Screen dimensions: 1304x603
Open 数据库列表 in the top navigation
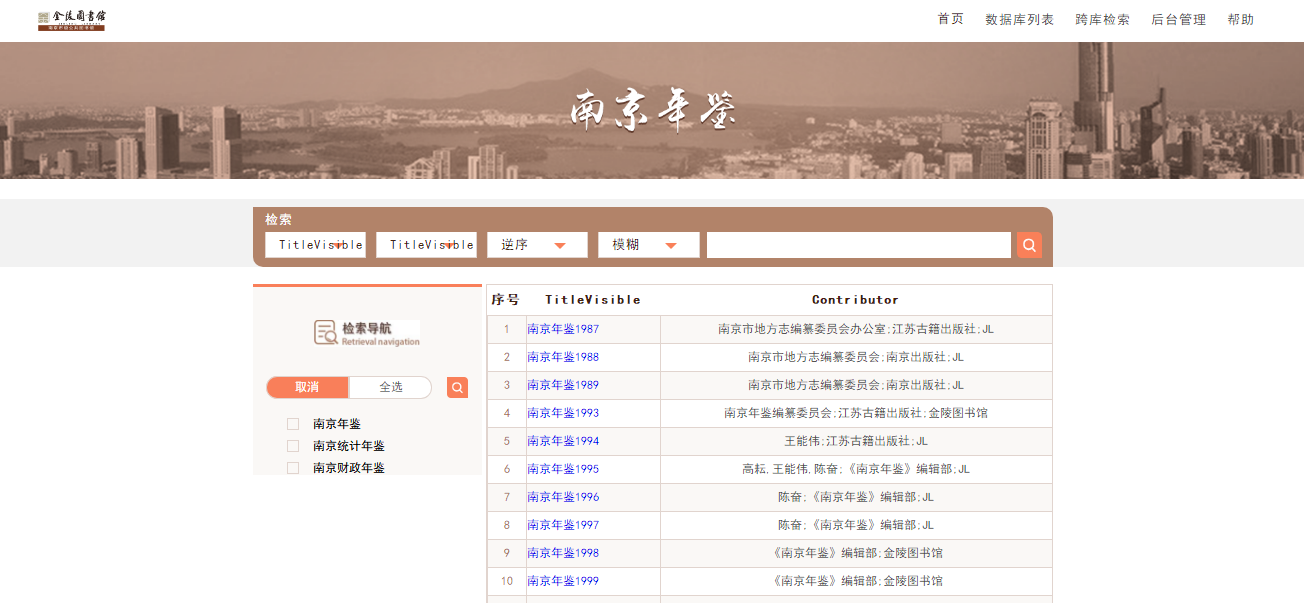[1020, 19]
